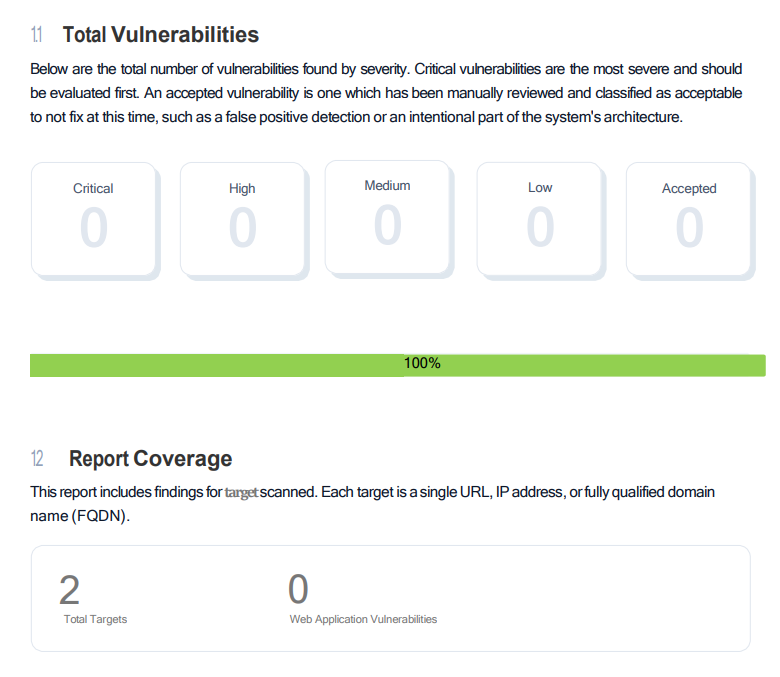Select the Medium severity label
The width and height of the screenshot is (780, 677).
pos(387,185)
